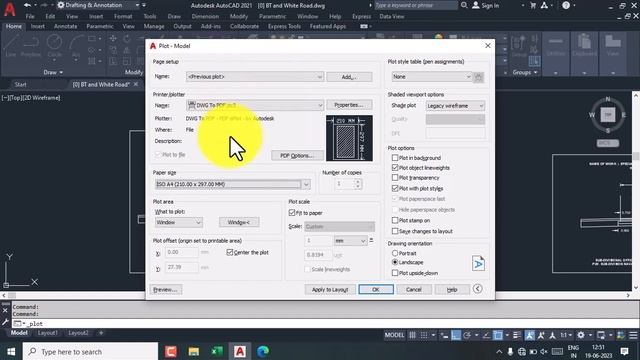Enable Plot upside-down checkbox

pyautogui.click(x=395, y=273)
